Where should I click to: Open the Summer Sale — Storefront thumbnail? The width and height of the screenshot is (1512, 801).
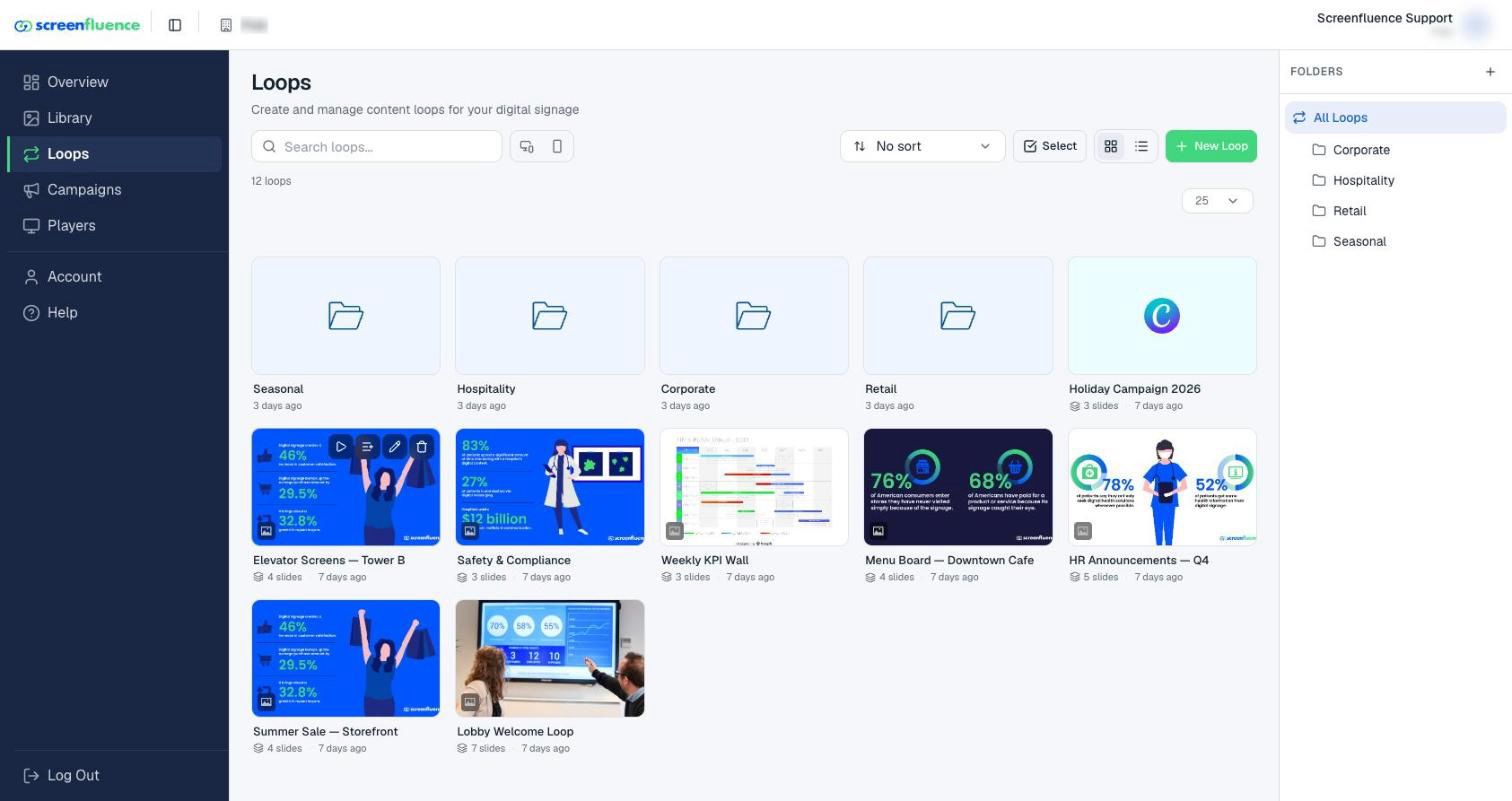[346, 658]
